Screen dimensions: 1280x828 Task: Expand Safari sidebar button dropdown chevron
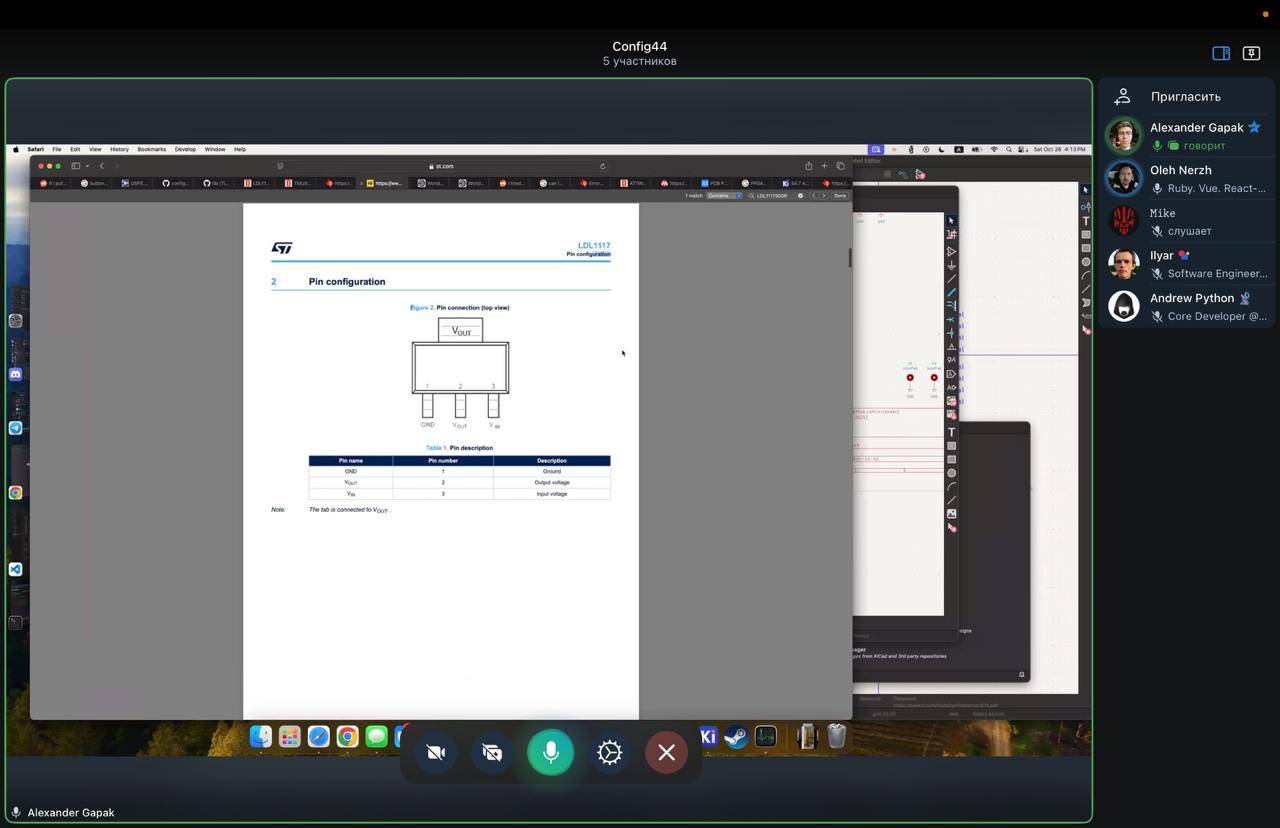[x=87, y=166]
